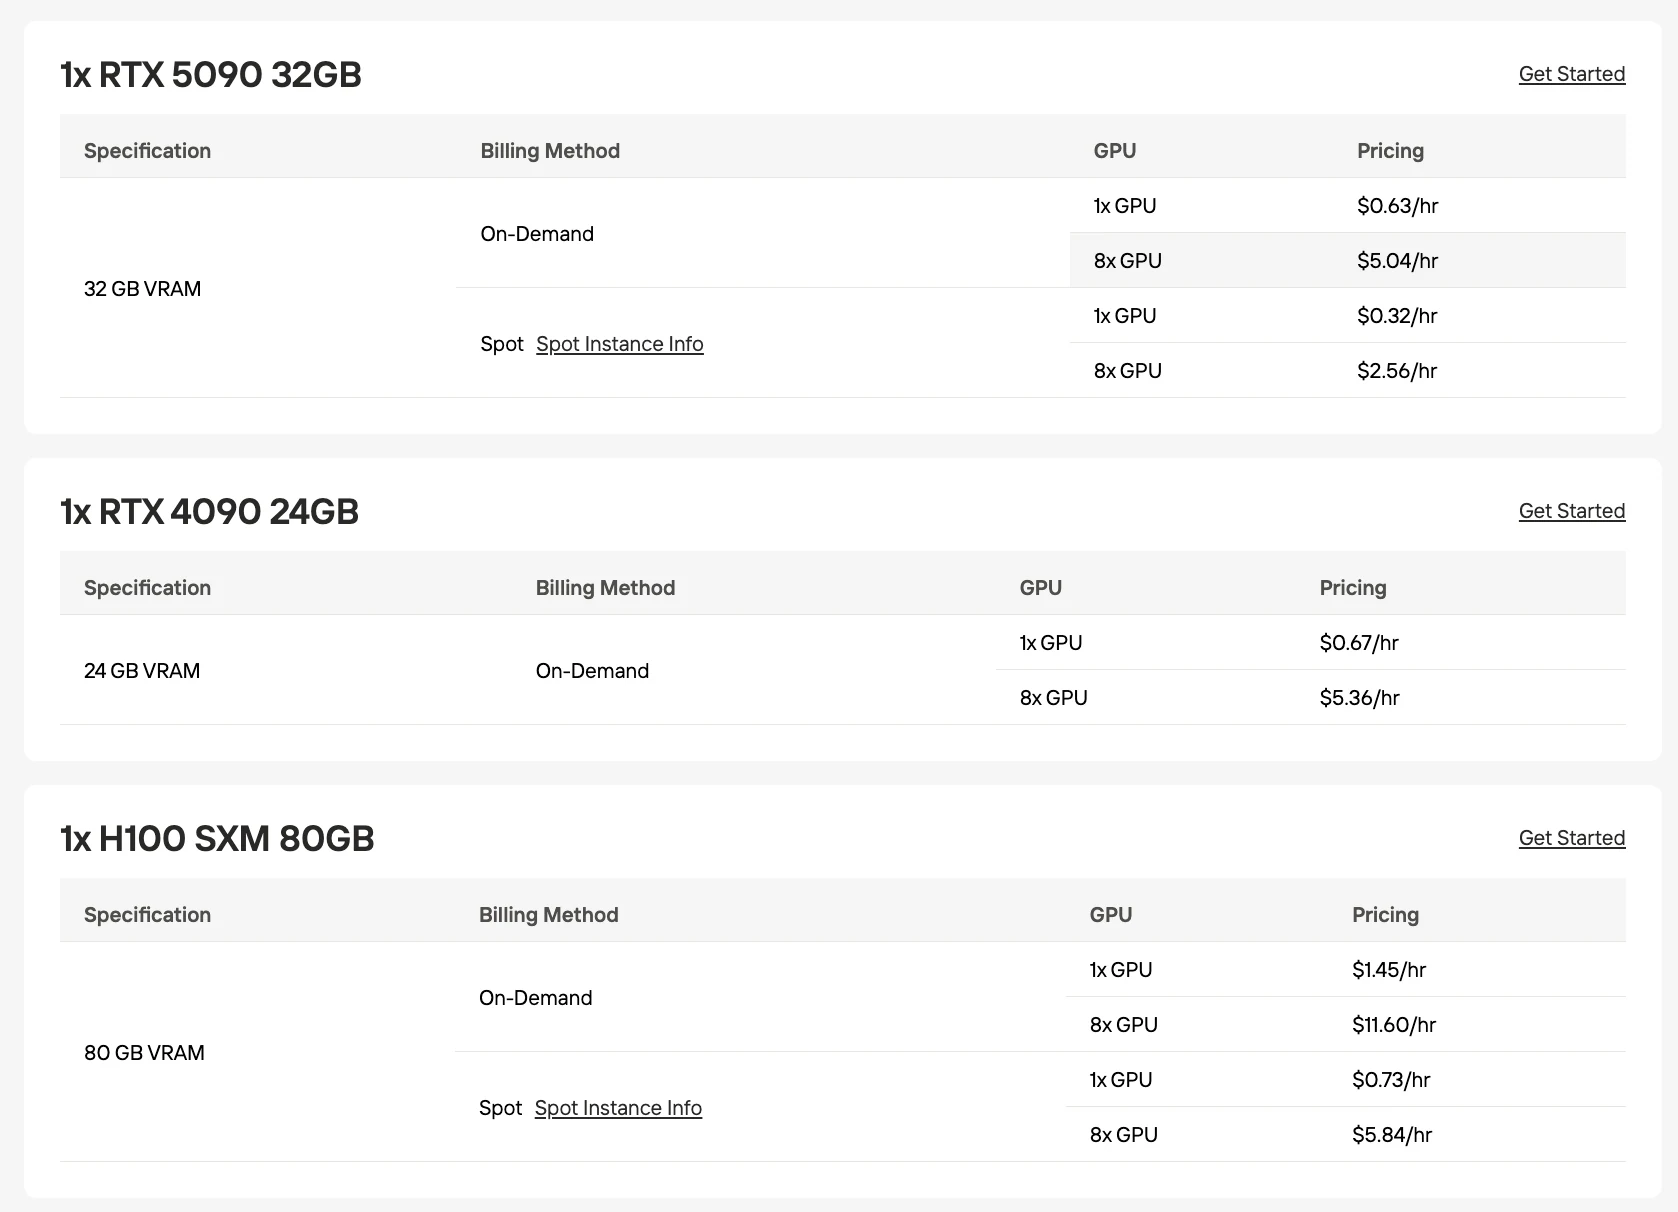
Task: Click the $5.84/hr H100 spot price
Action: pyautogui.click(x=1391, y=1135)
